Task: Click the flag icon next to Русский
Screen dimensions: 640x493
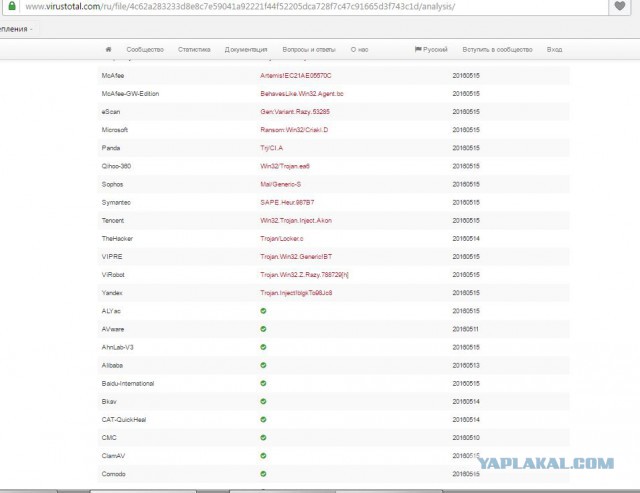Action: tap(418, 49)
